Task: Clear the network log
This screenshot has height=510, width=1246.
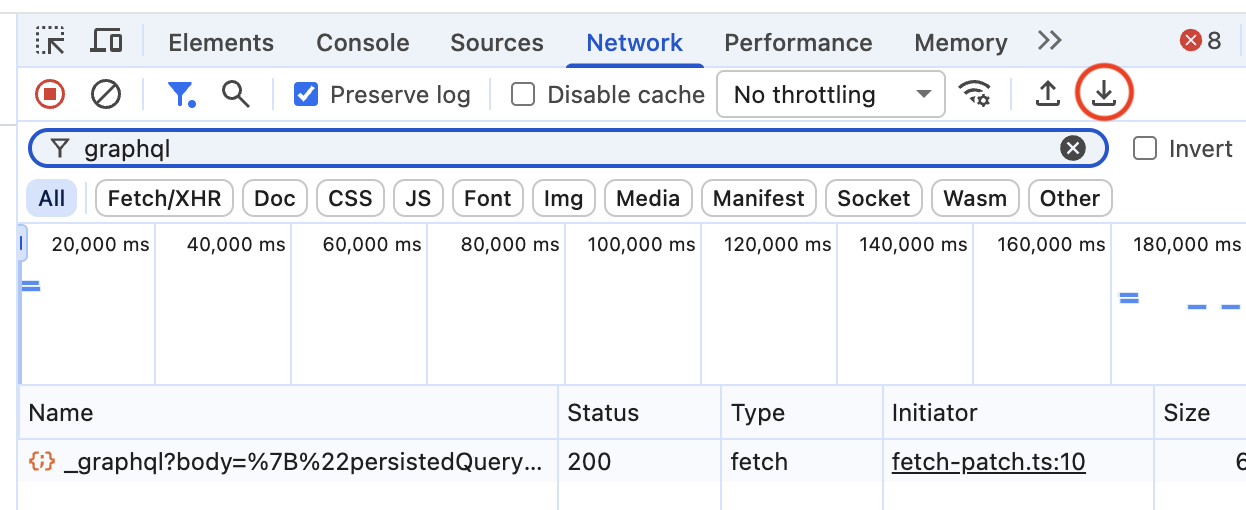Action: pyautogui.click(x=106, y=95)
